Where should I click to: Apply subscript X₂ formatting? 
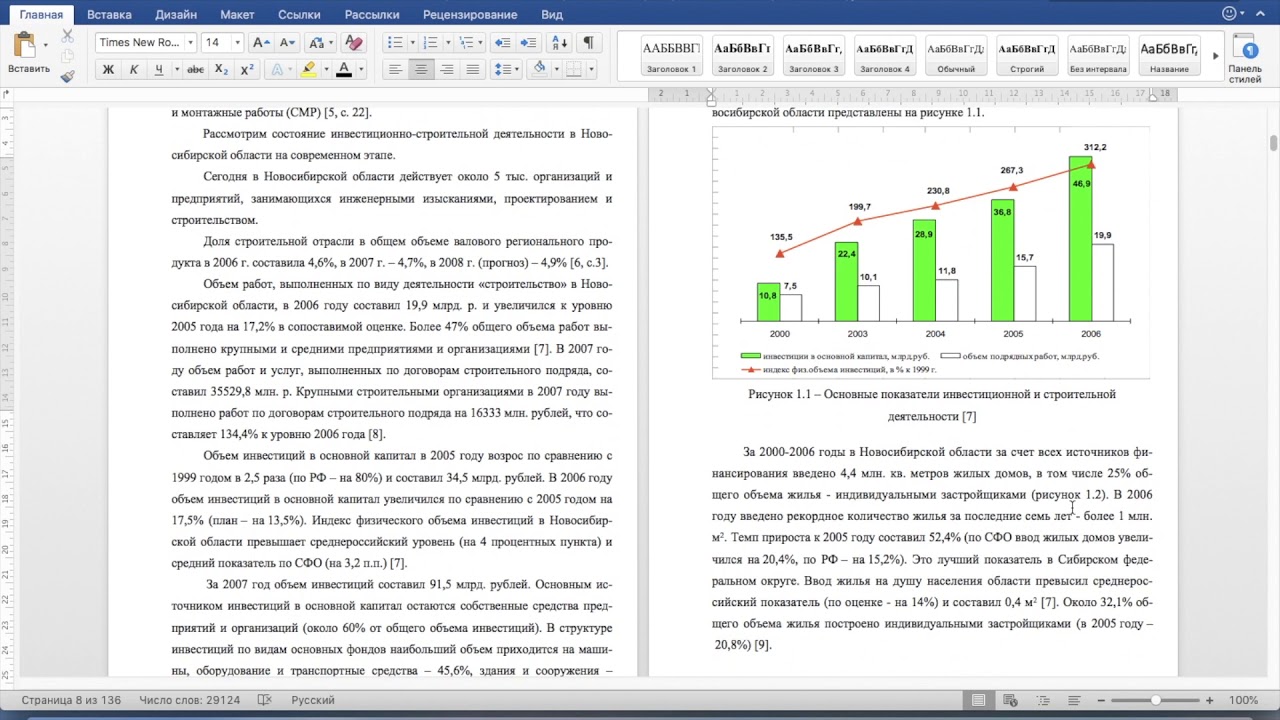222,70
